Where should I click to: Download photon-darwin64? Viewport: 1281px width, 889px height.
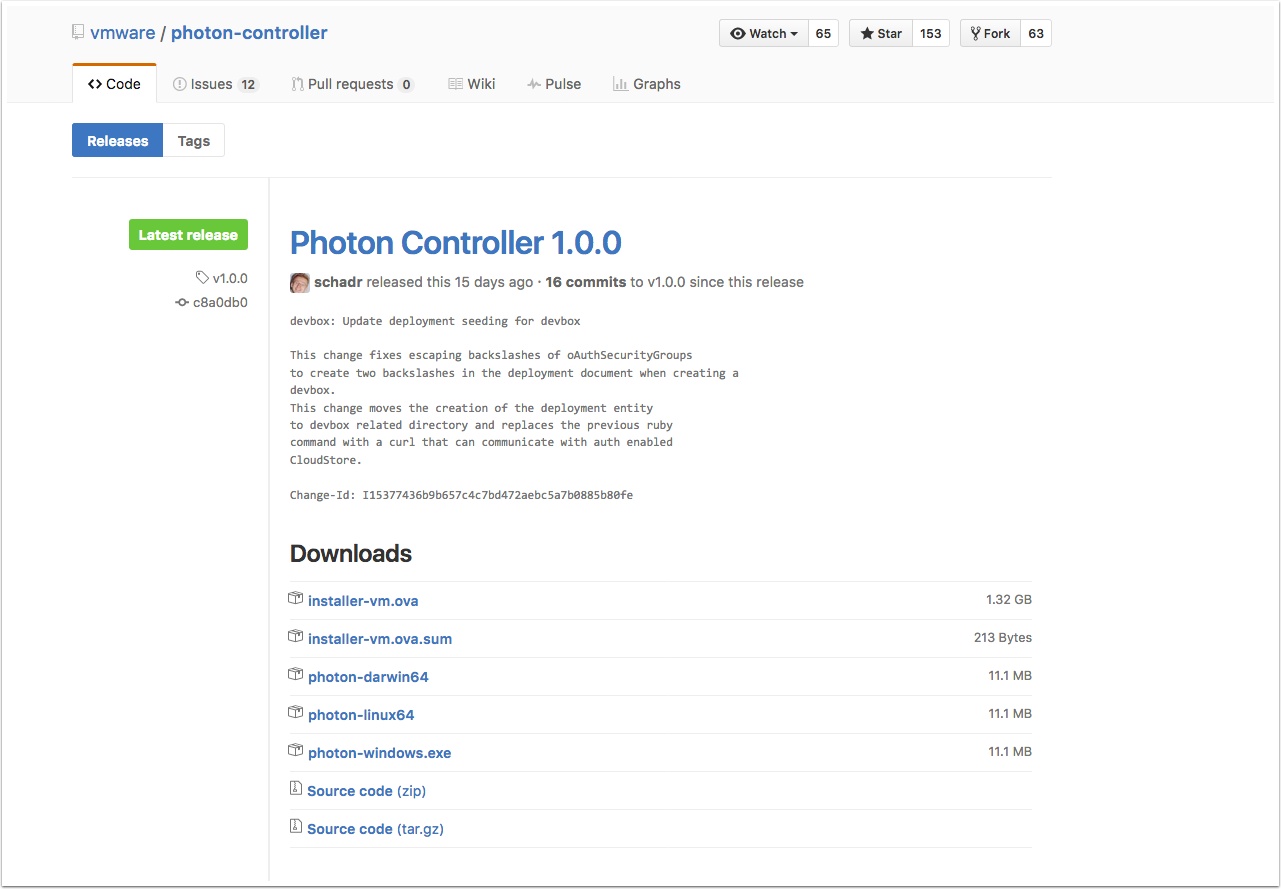point(368,677)
